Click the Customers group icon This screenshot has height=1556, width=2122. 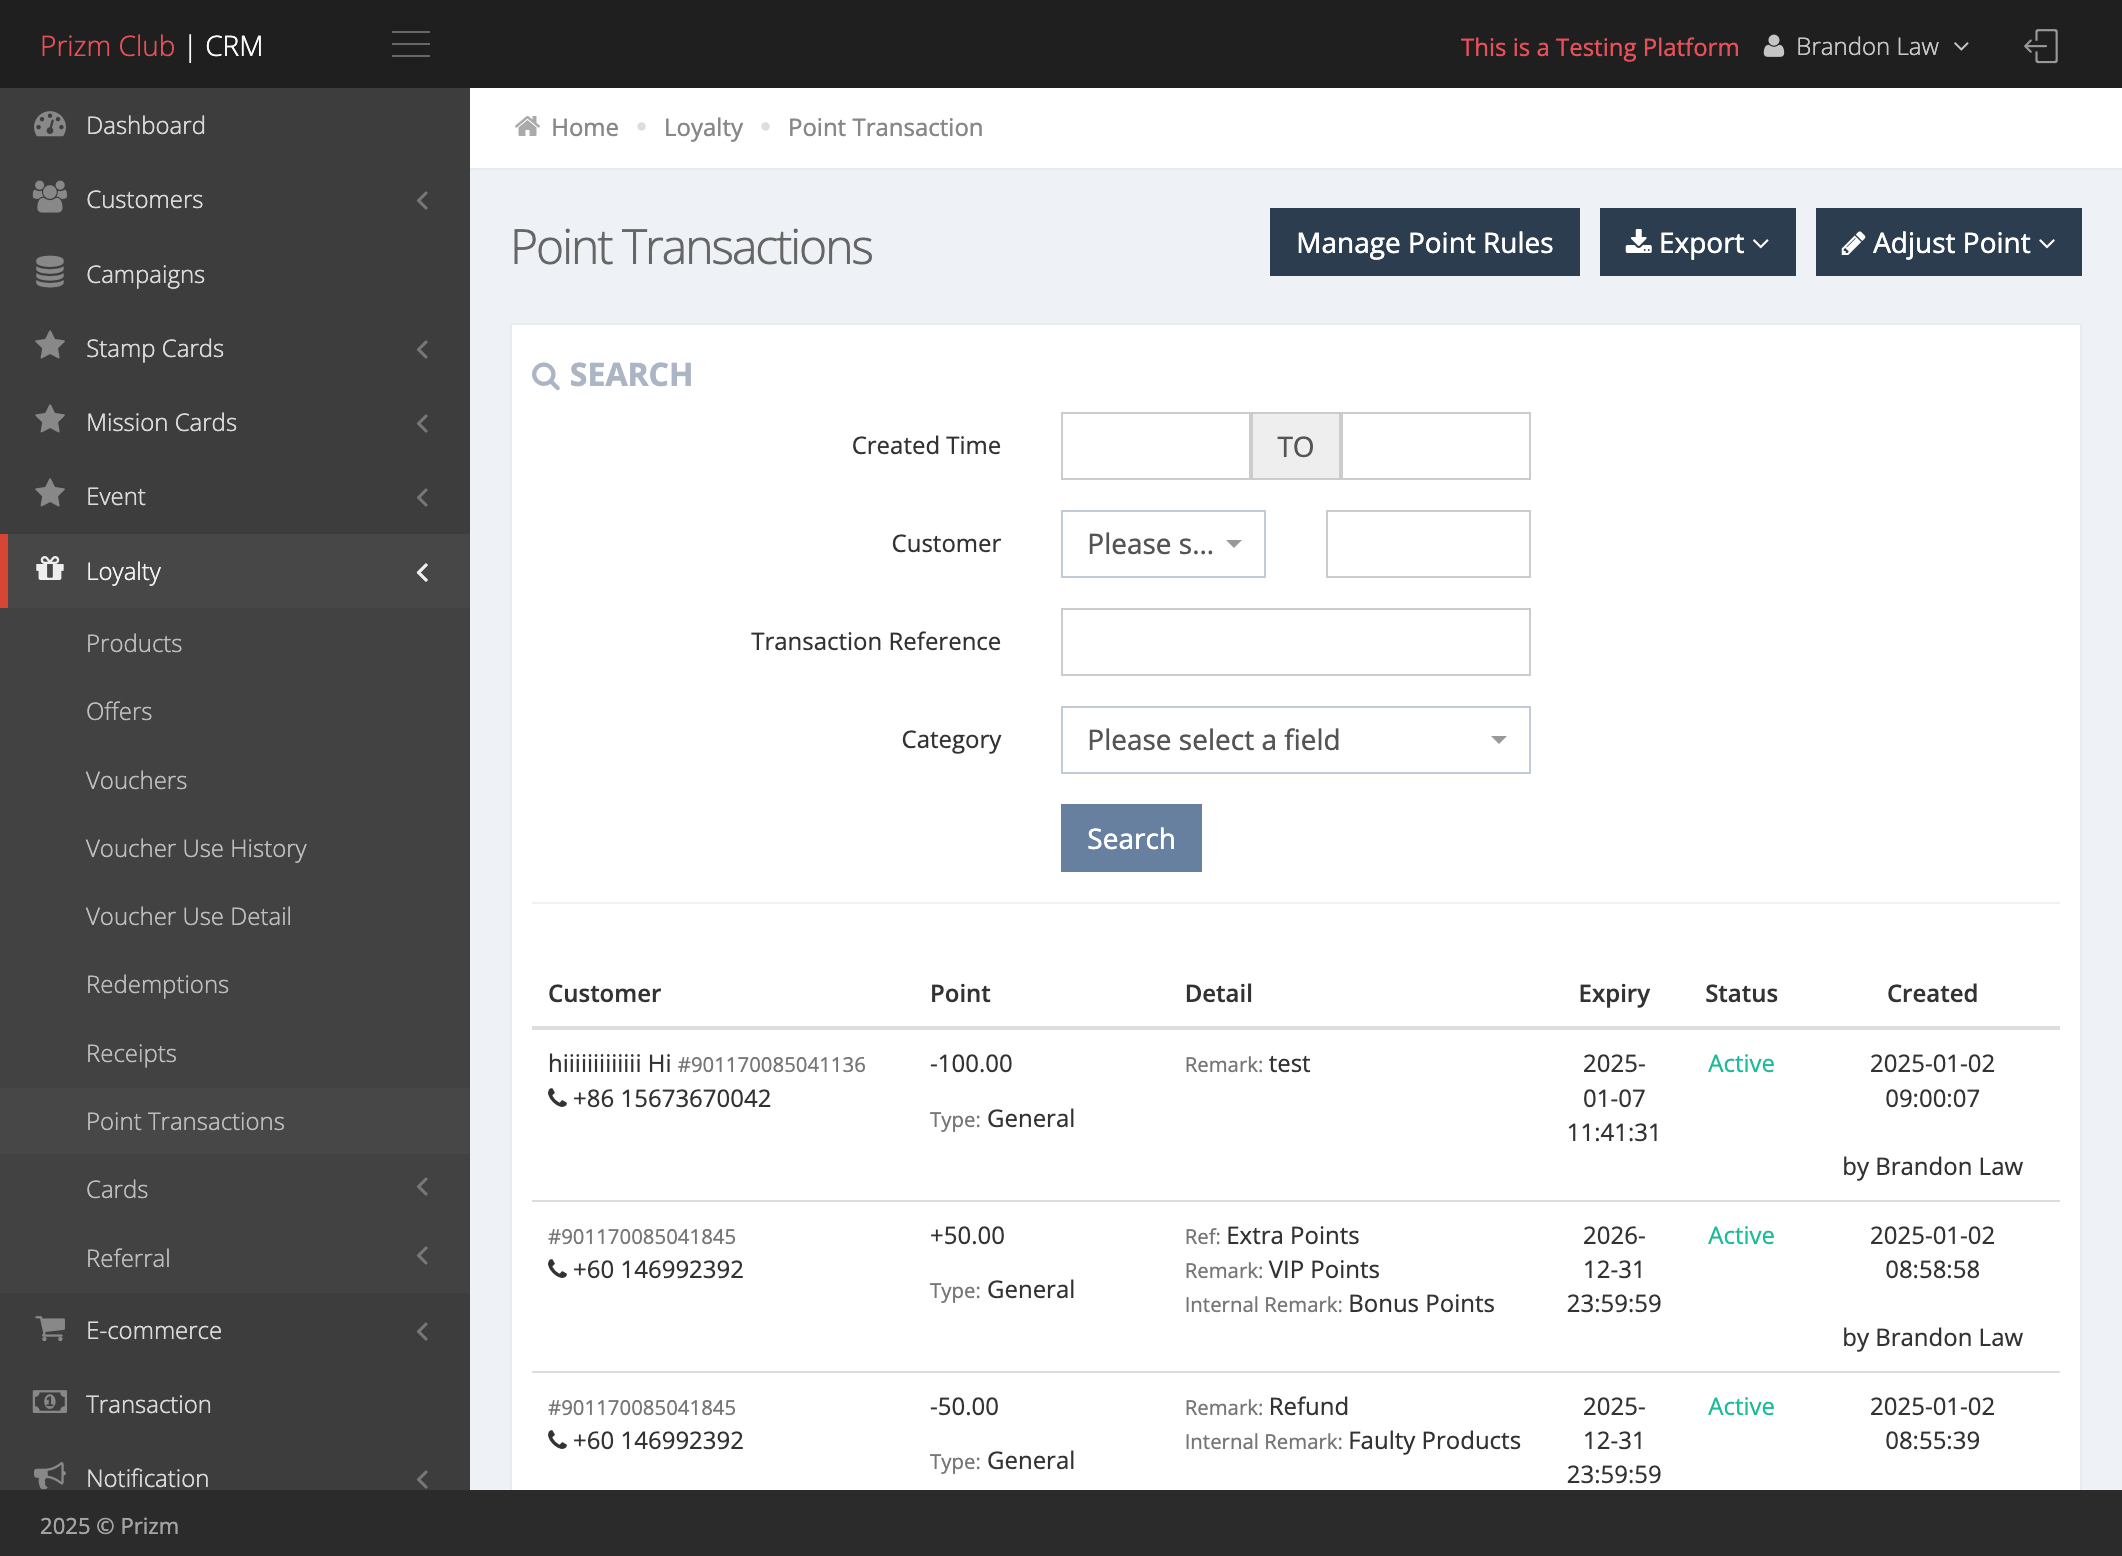click(50, 198)
